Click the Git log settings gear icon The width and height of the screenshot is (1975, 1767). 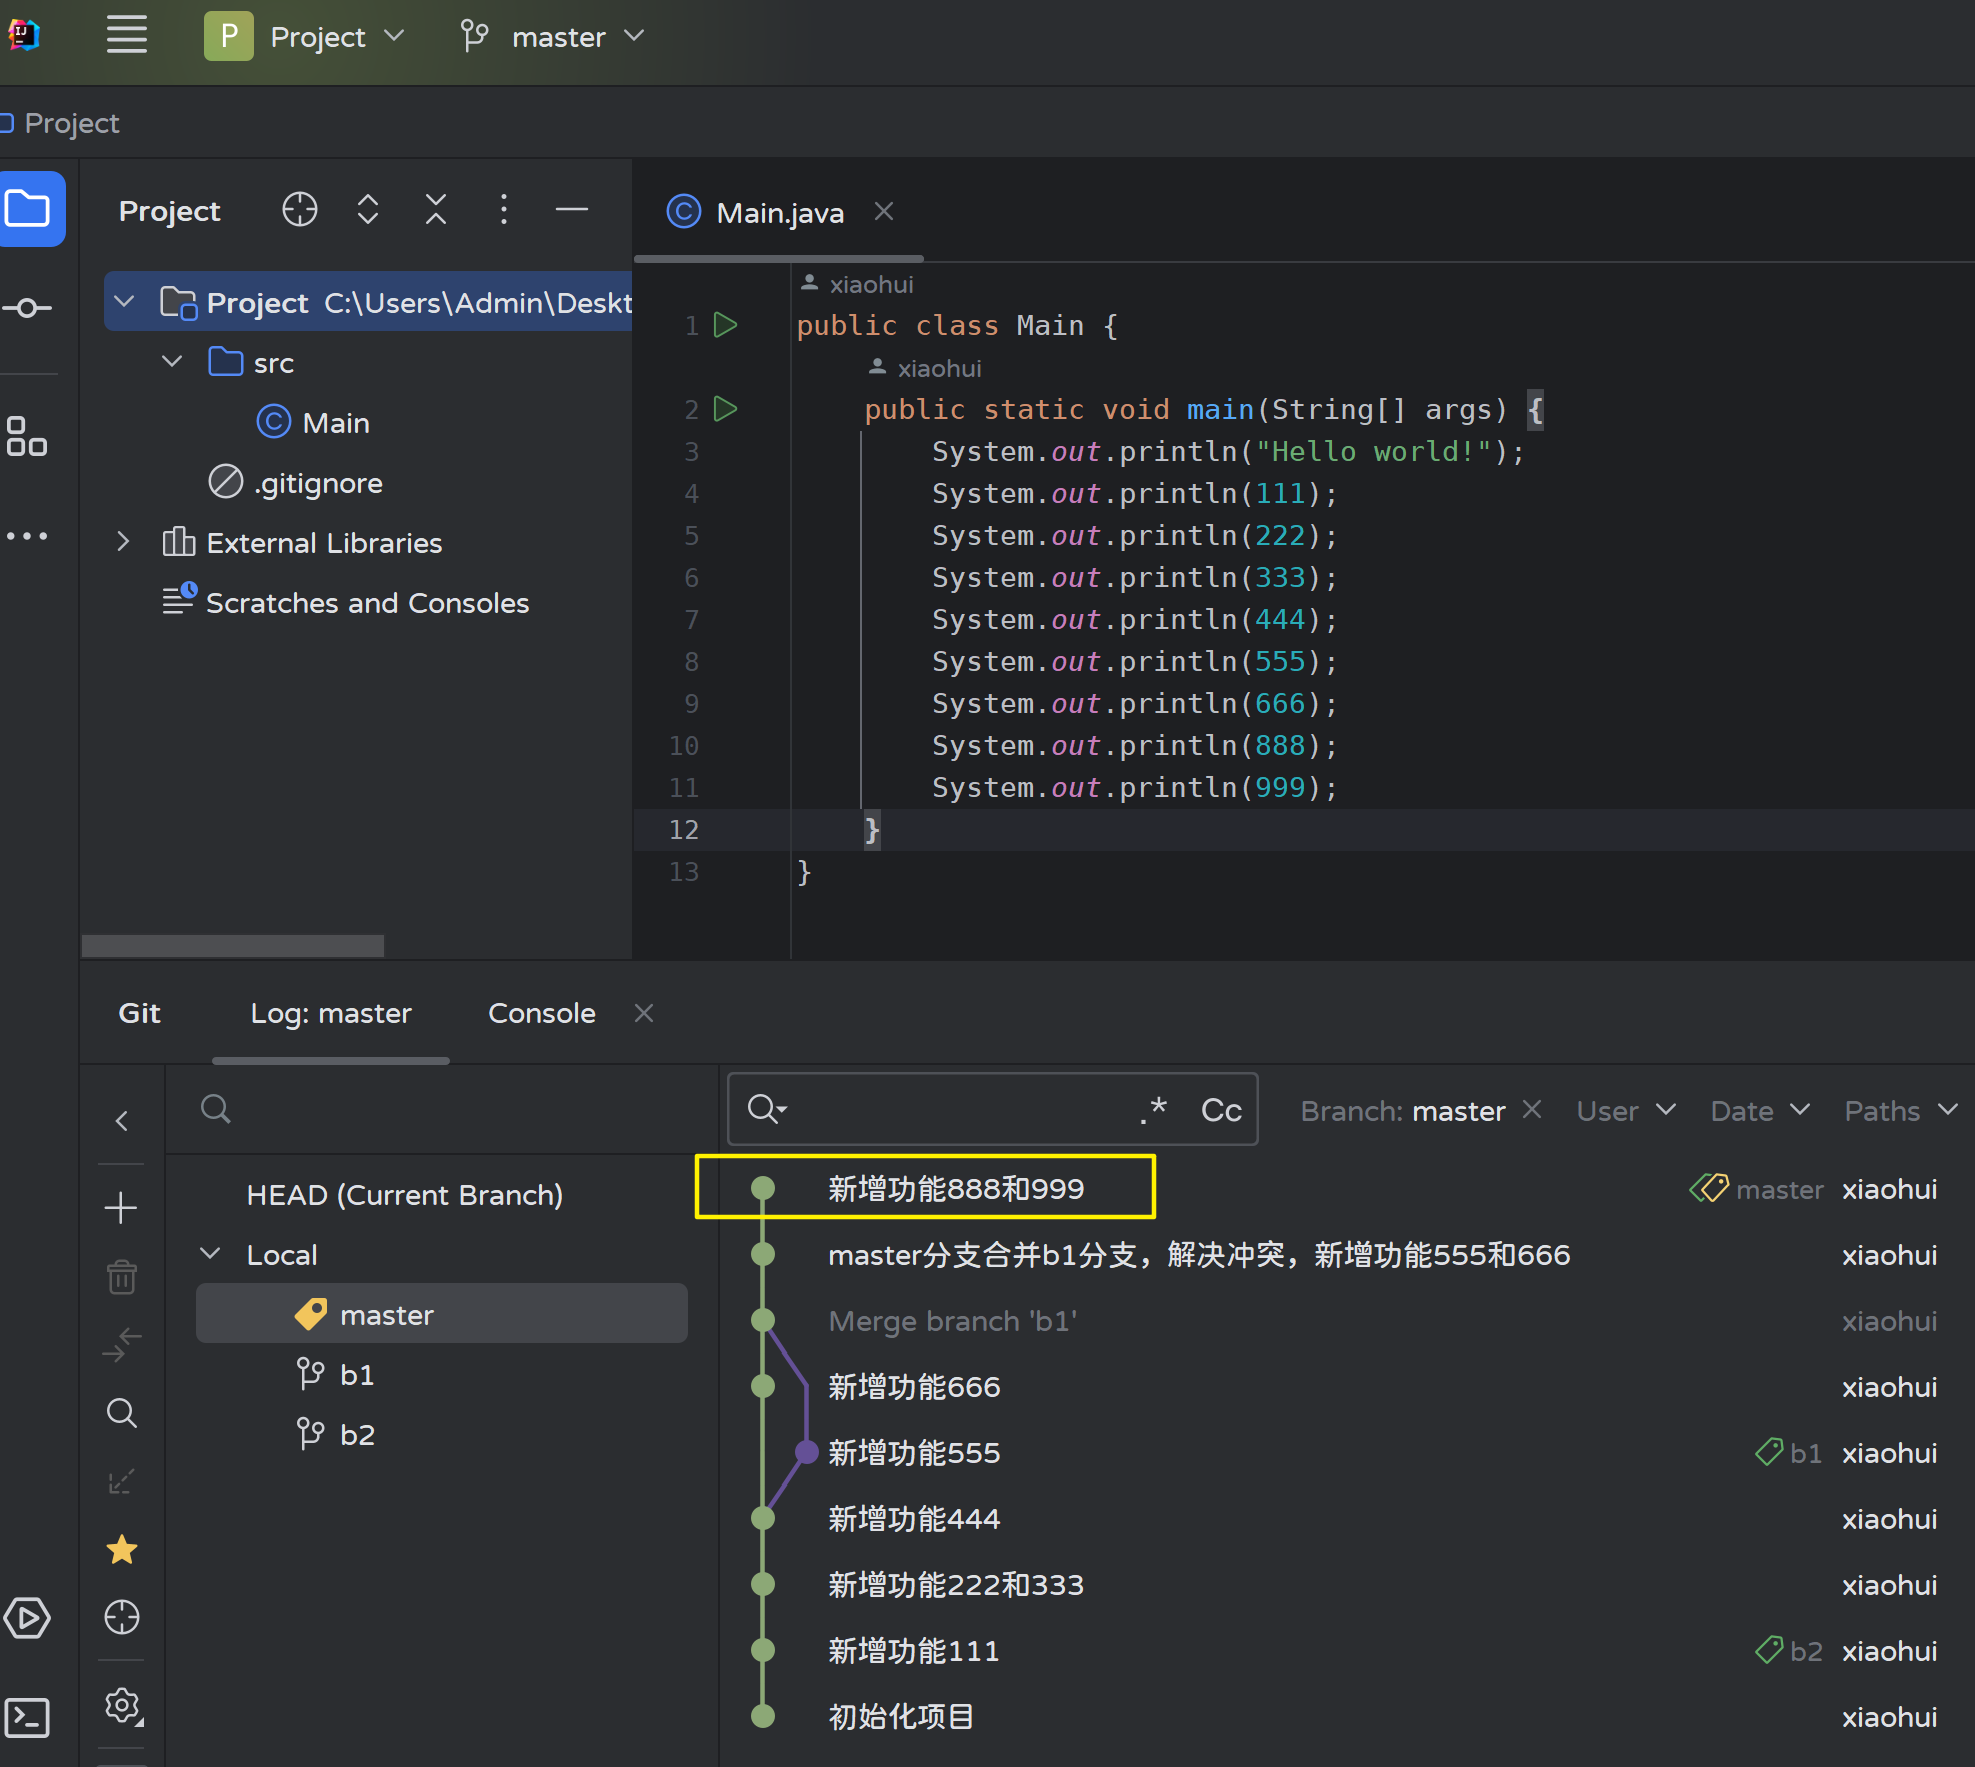click(123, 1706)
